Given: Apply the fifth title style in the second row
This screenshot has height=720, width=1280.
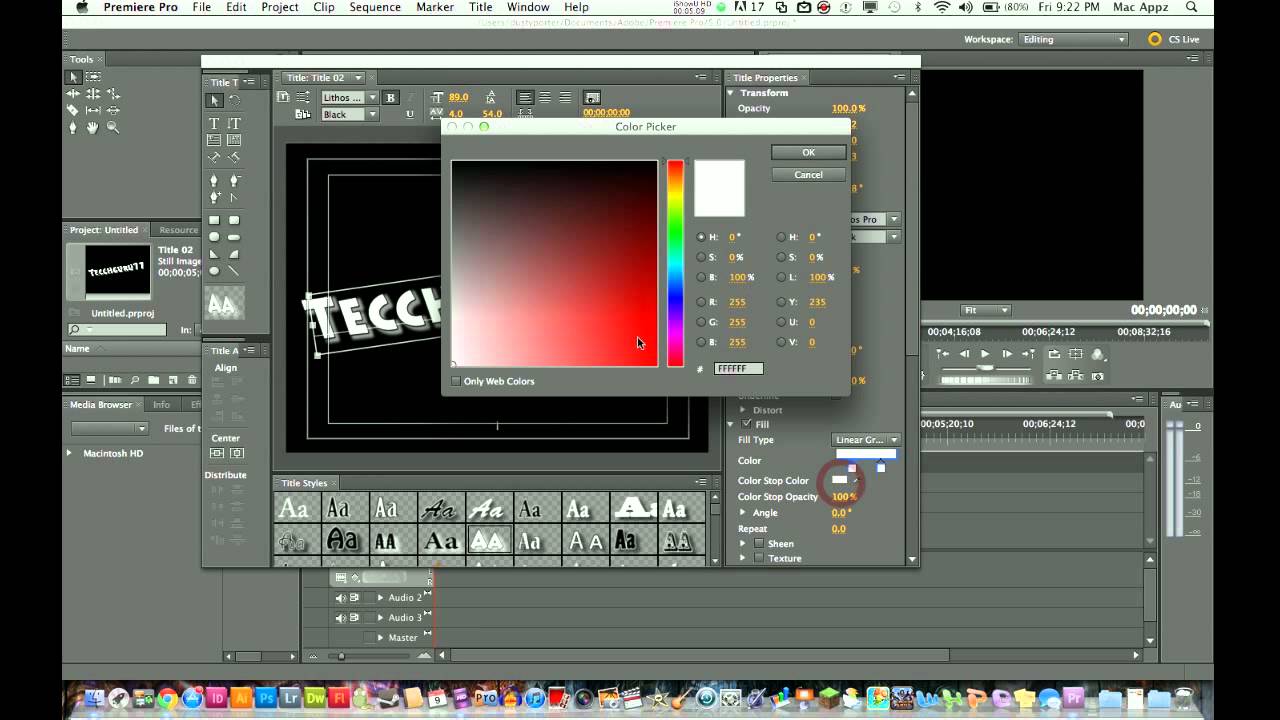Looking at the screenshot, I should point(488,541).
